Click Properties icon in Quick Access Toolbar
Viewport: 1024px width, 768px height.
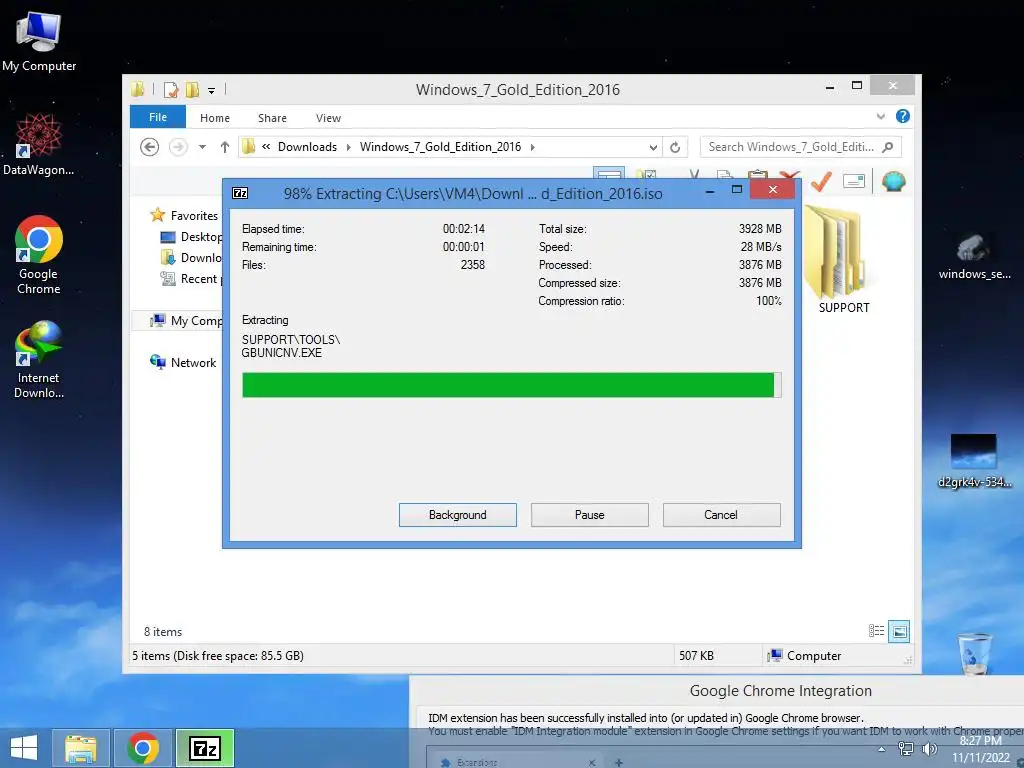pyautogui.click(x=170, y=89)
